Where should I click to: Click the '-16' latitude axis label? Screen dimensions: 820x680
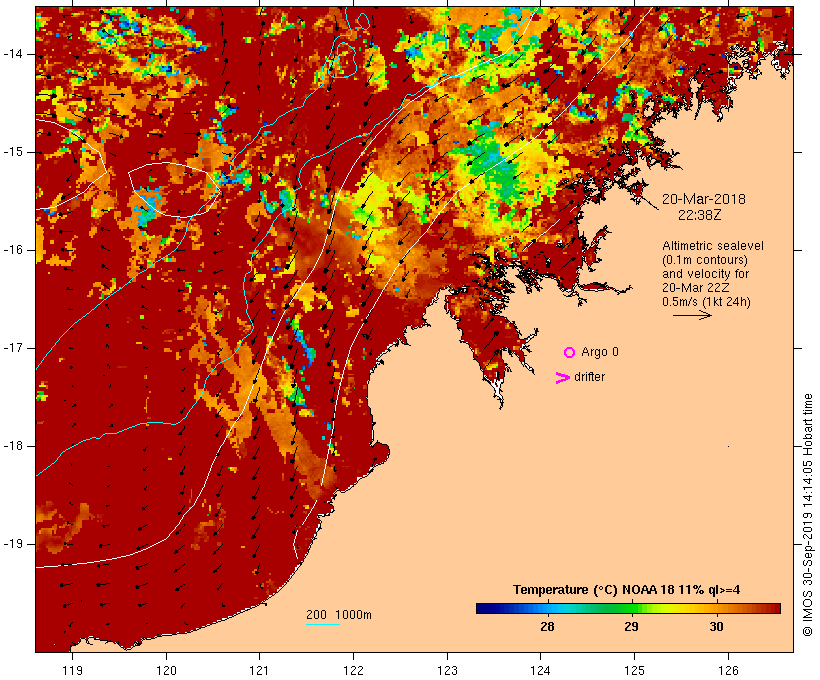[13, 250]
